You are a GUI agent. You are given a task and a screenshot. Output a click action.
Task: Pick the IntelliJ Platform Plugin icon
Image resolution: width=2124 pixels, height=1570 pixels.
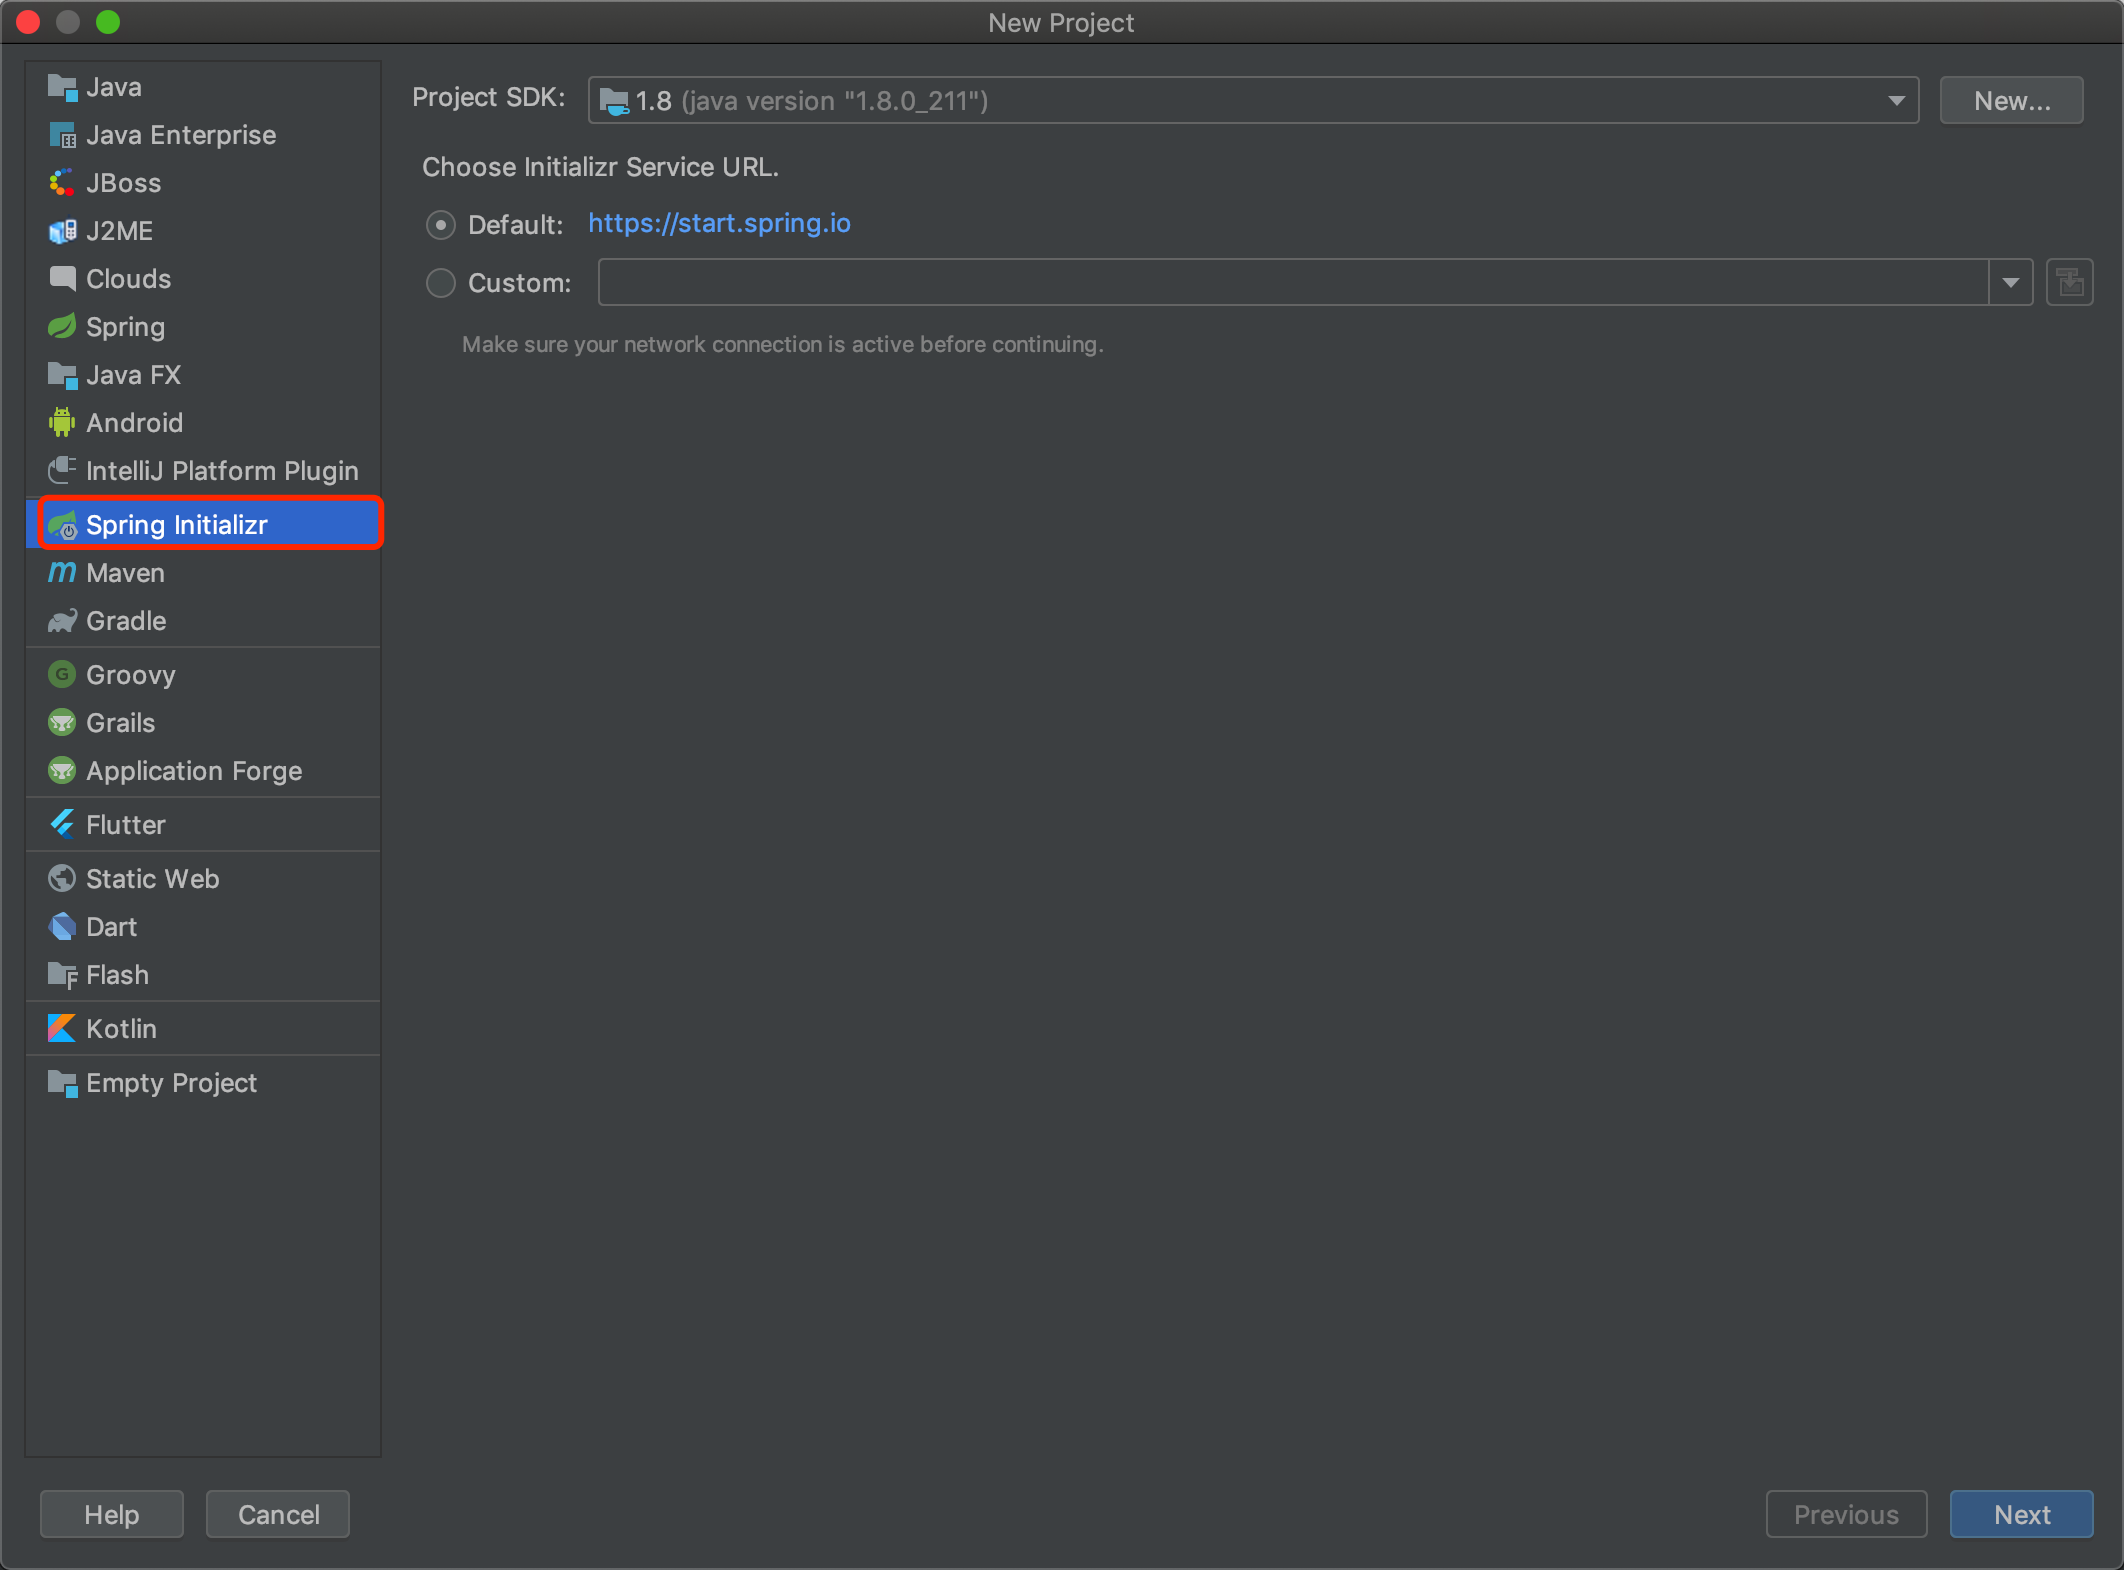pyautogui.click(x=62, y=470)
